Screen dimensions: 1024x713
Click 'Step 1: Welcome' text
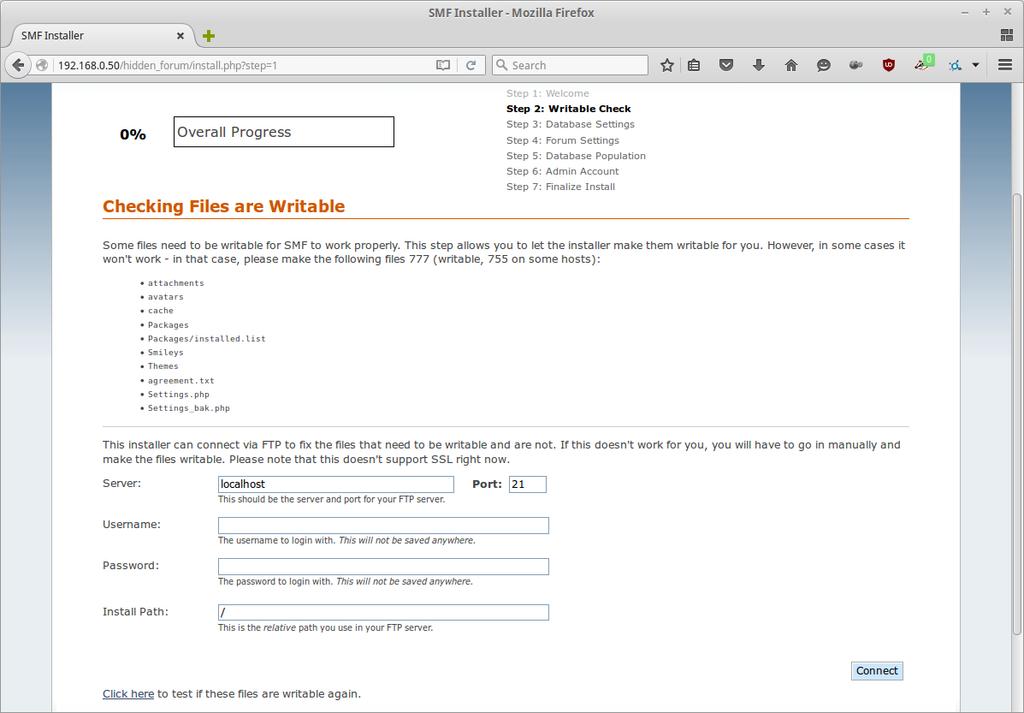[x=547, y=93]
